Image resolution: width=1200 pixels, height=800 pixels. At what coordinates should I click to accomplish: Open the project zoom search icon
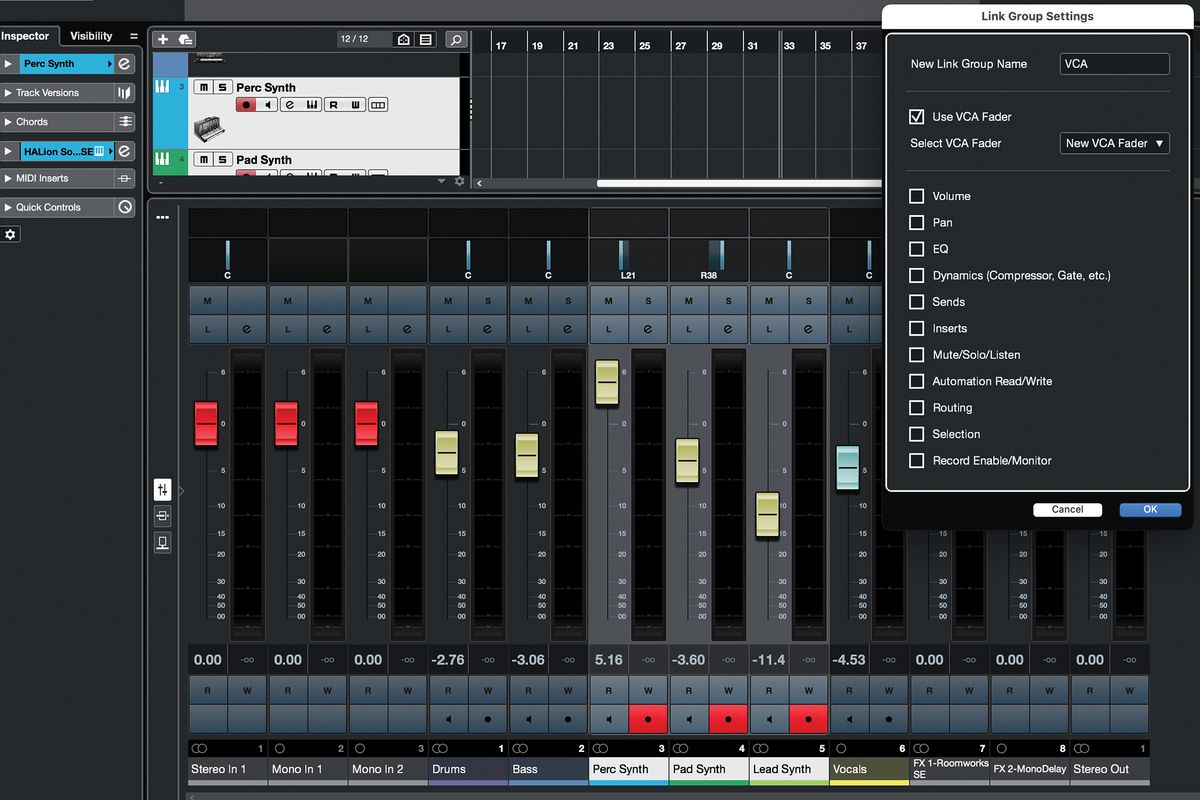[456, 39]
